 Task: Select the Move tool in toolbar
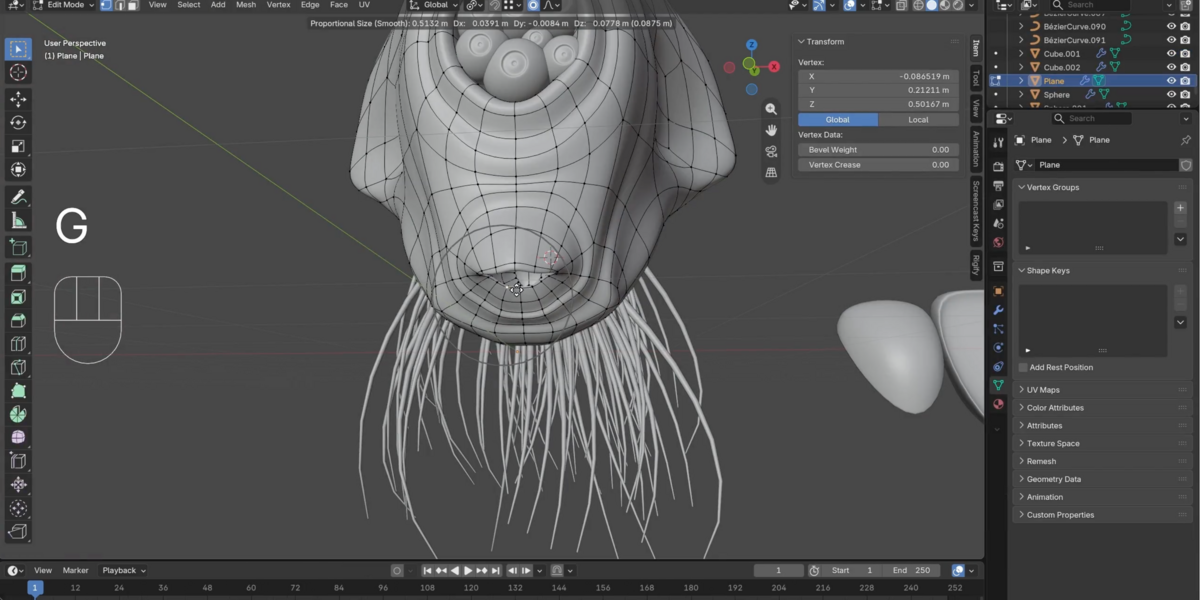point(18,98)
